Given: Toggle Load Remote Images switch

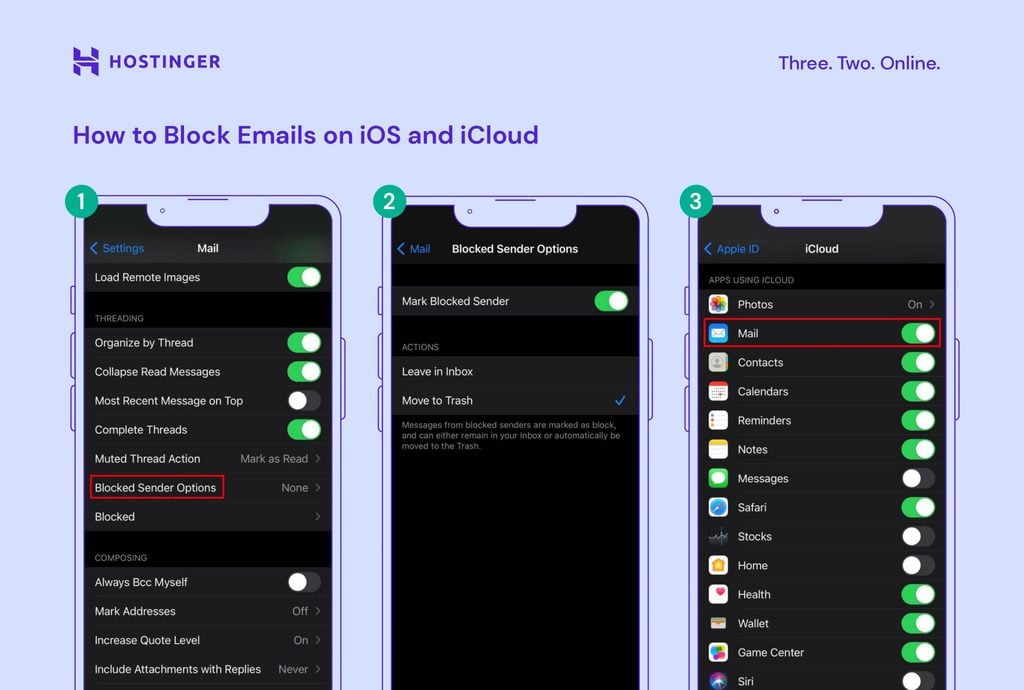Looking at the screenshot, I should pos(304,277).
